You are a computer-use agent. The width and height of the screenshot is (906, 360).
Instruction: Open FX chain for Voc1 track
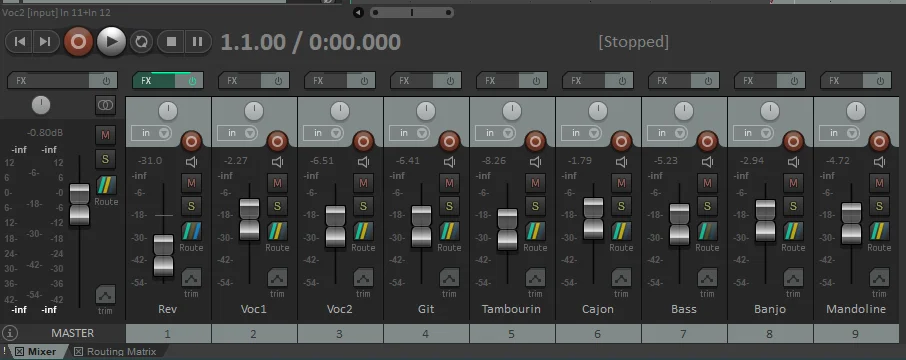(x=240, y=81)
